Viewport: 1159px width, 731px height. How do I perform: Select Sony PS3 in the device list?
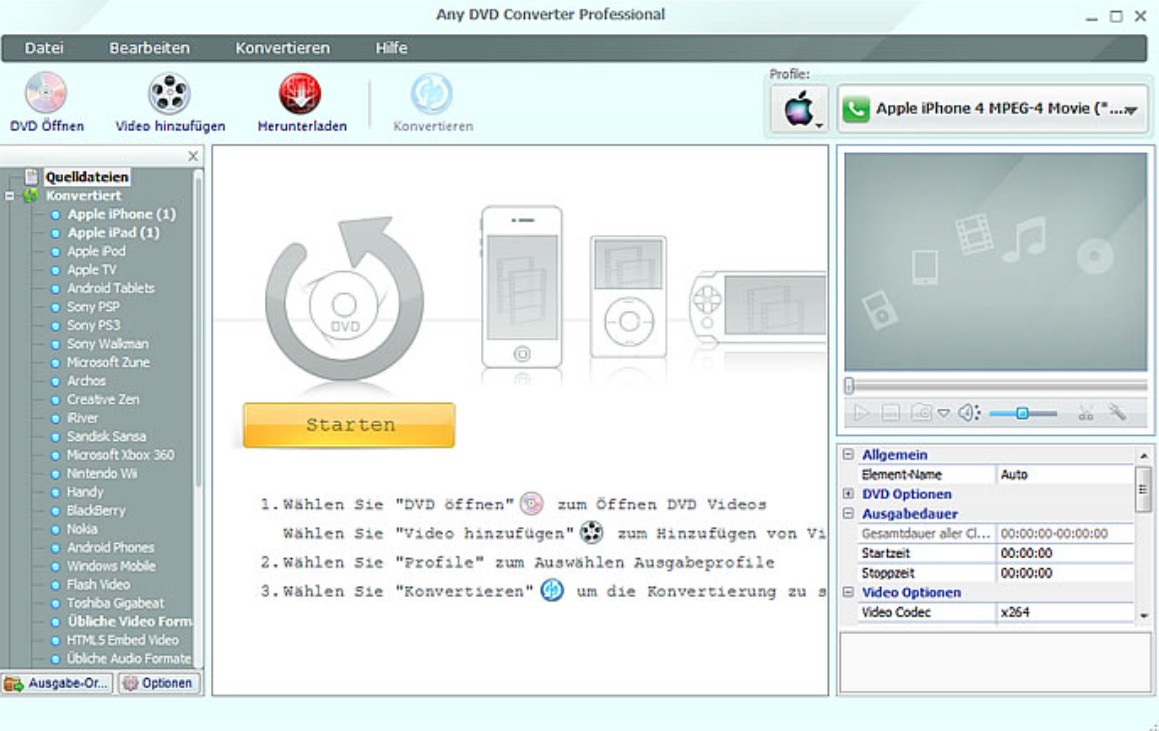(x=93, y=325)
